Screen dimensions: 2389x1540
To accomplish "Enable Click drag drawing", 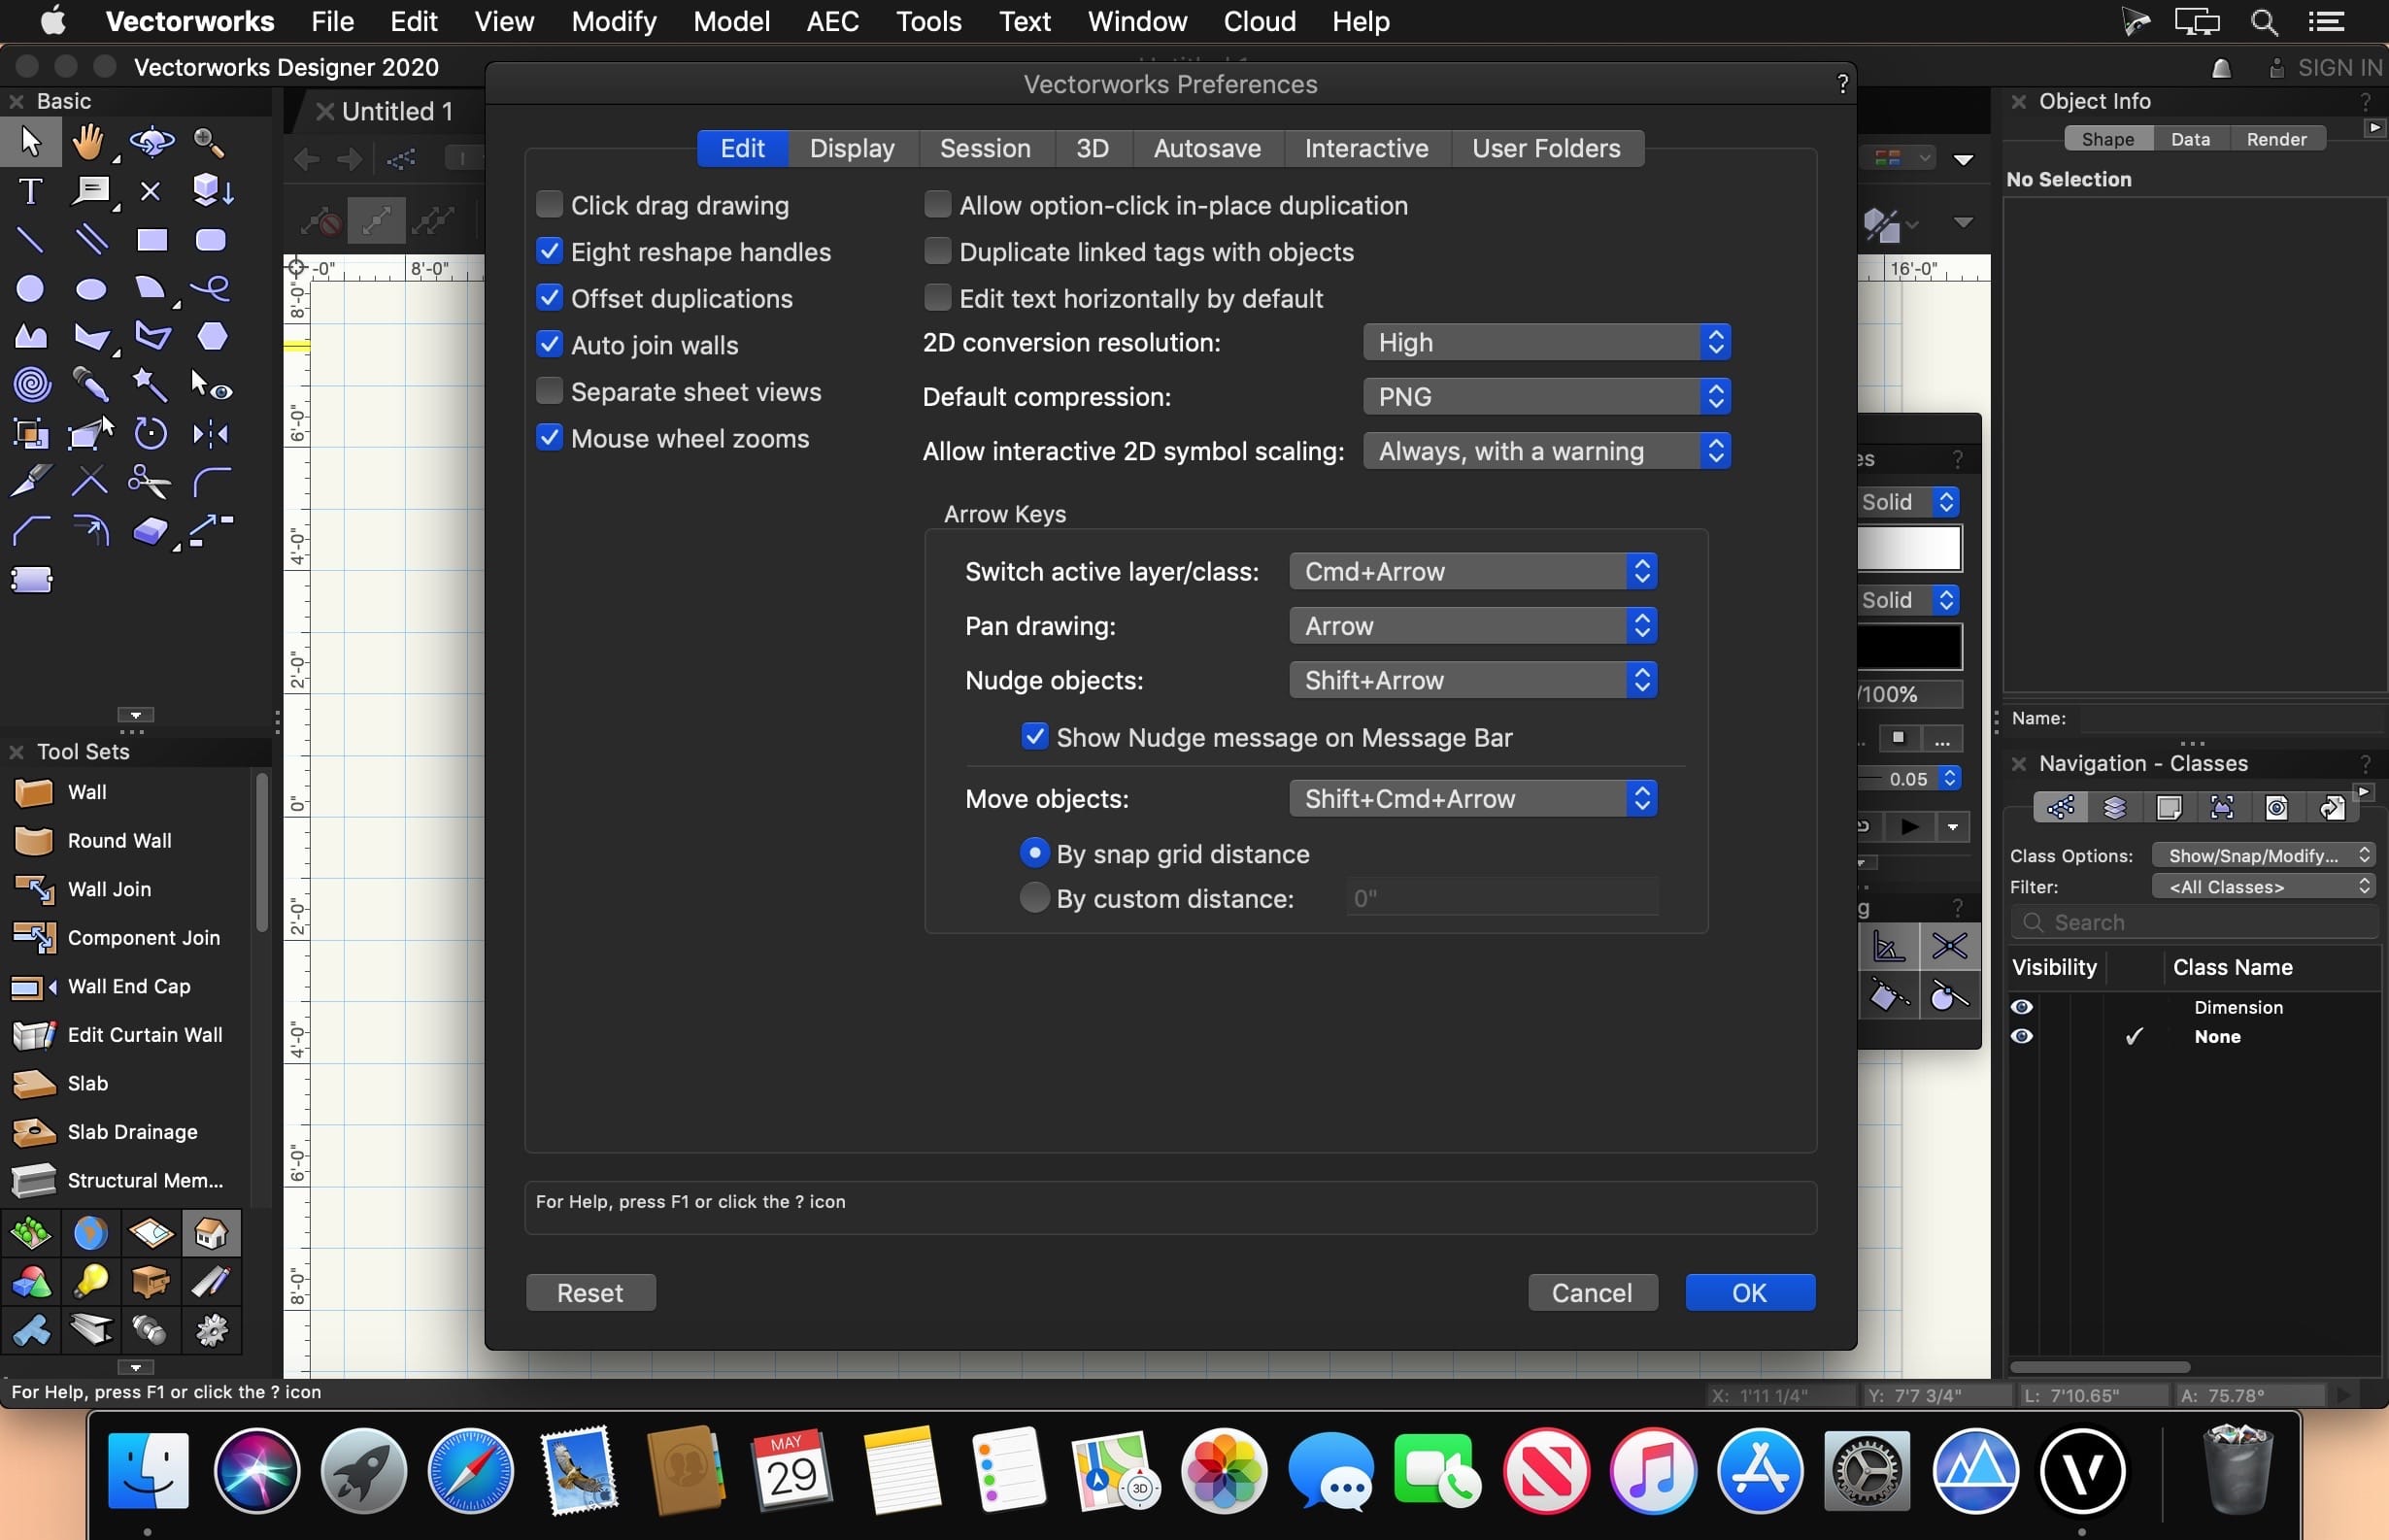I will click(549, 205).
